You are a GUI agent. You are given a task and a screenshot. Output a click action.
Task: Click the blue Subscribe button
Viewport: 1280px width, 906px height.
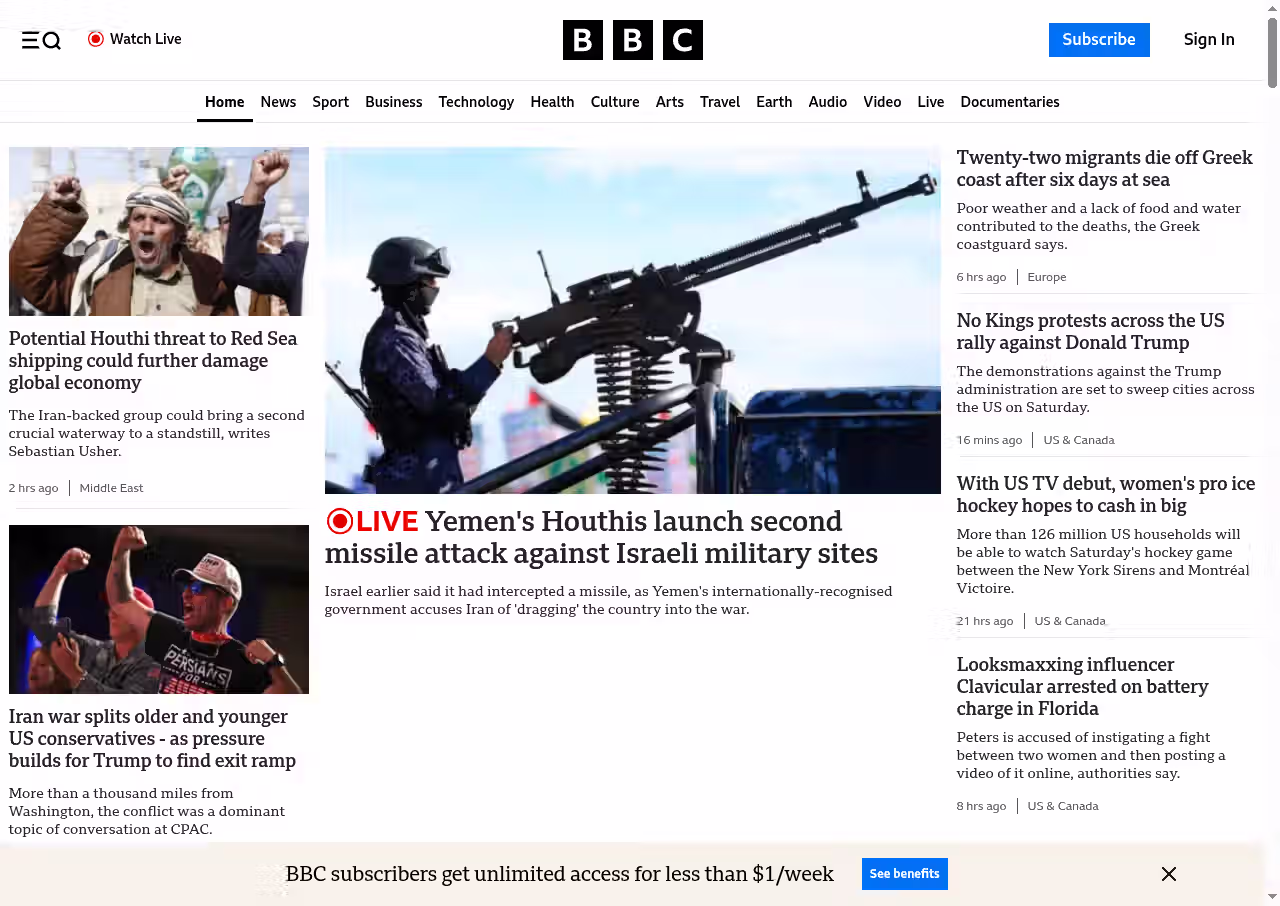click(x=1099, y=40)
